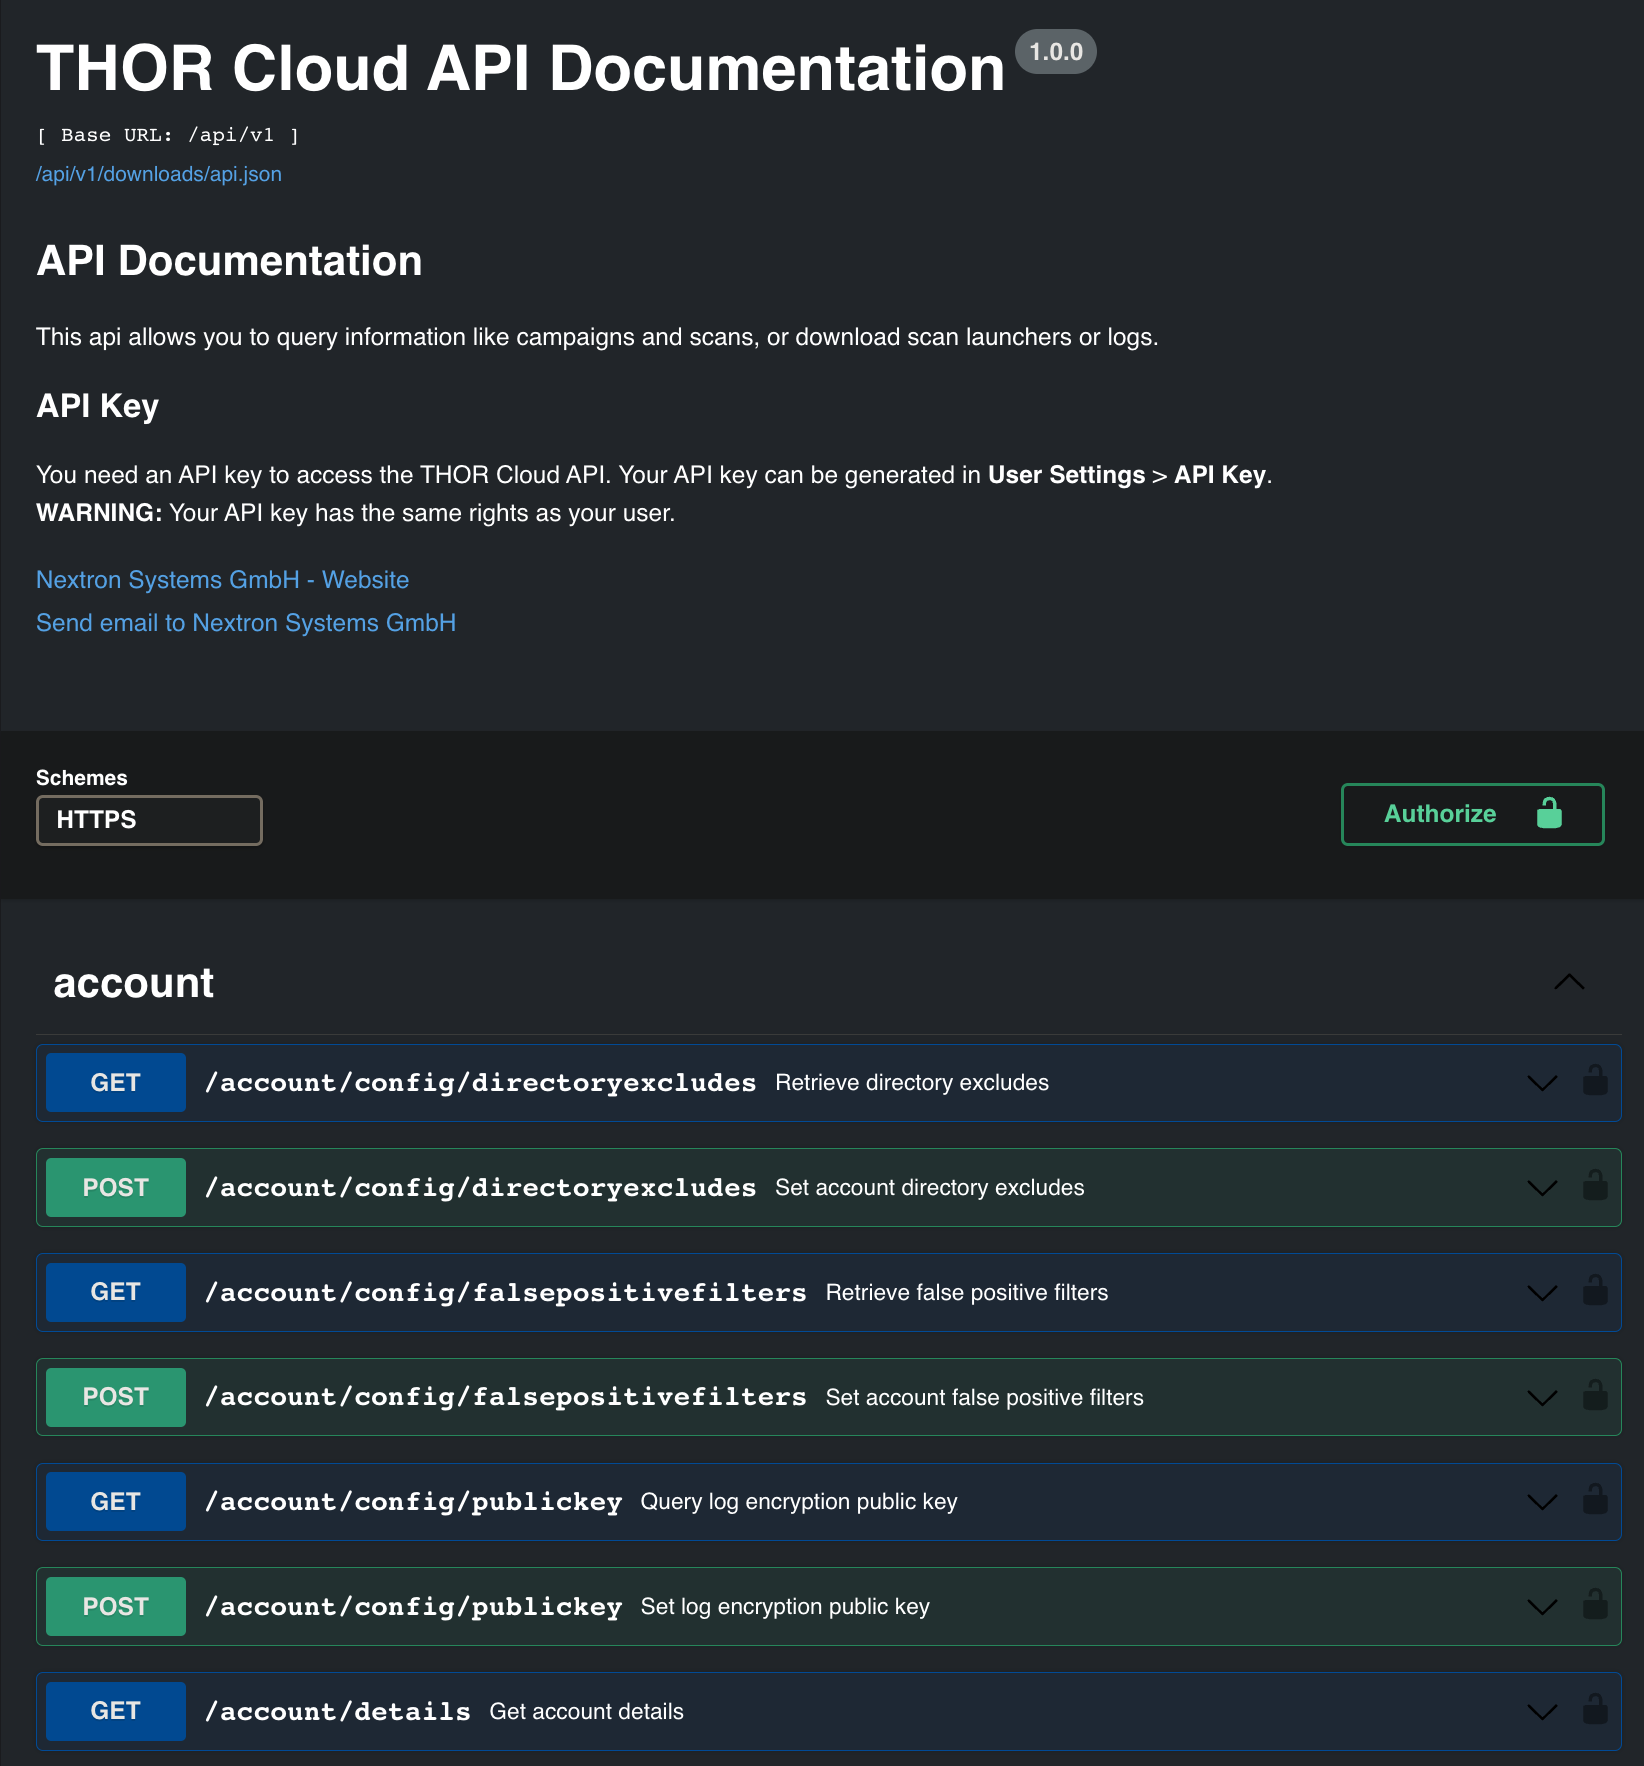Click POST badge for falsepositivefilters endpoint
The width and height of the screenshot is (1644, 1766).
coord(116,1397)
